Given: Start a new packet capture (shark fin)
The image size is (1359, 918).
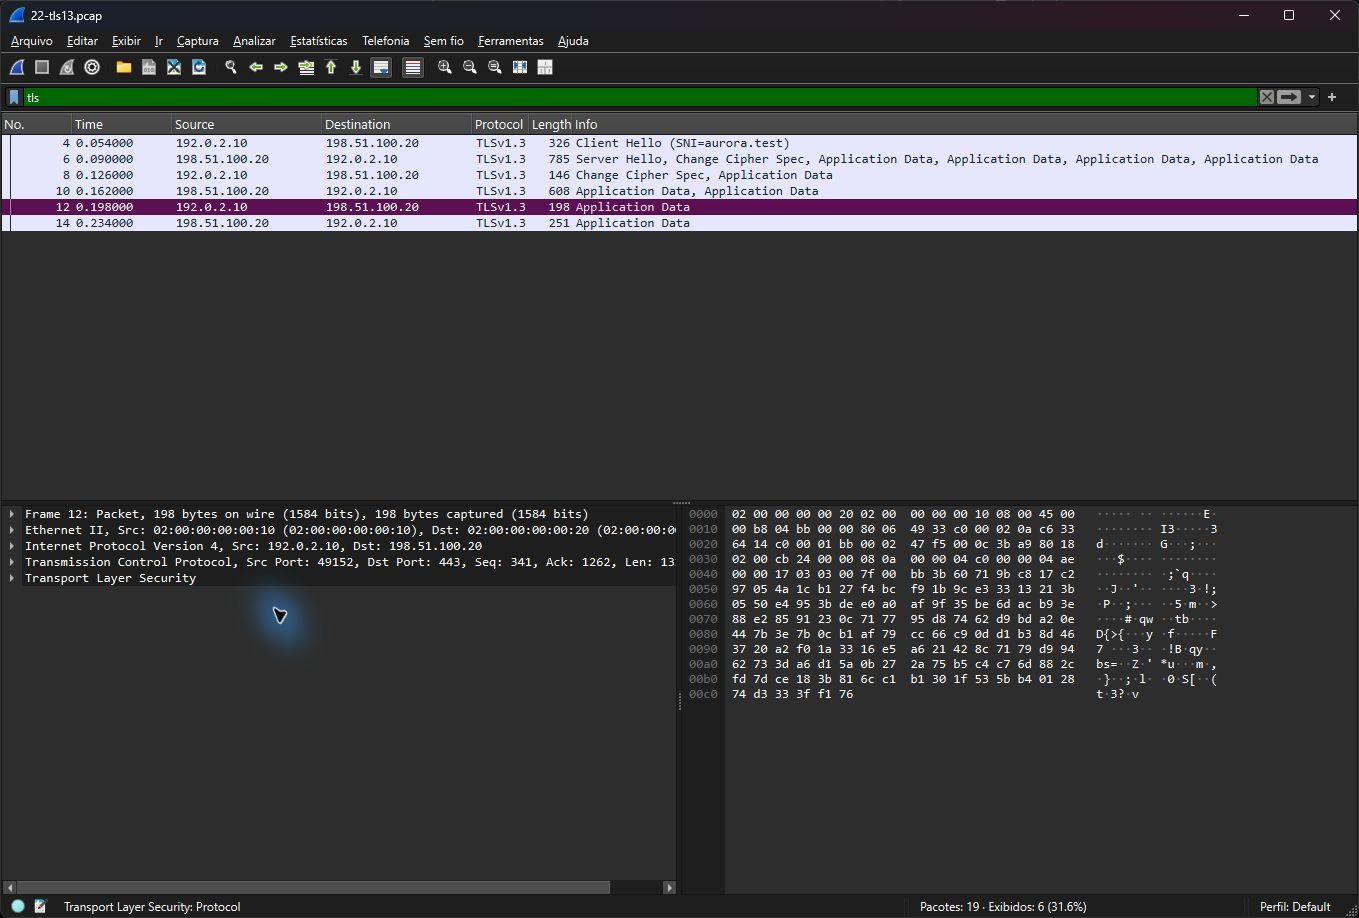Looking at the screenshot, I should coord(17,67).
